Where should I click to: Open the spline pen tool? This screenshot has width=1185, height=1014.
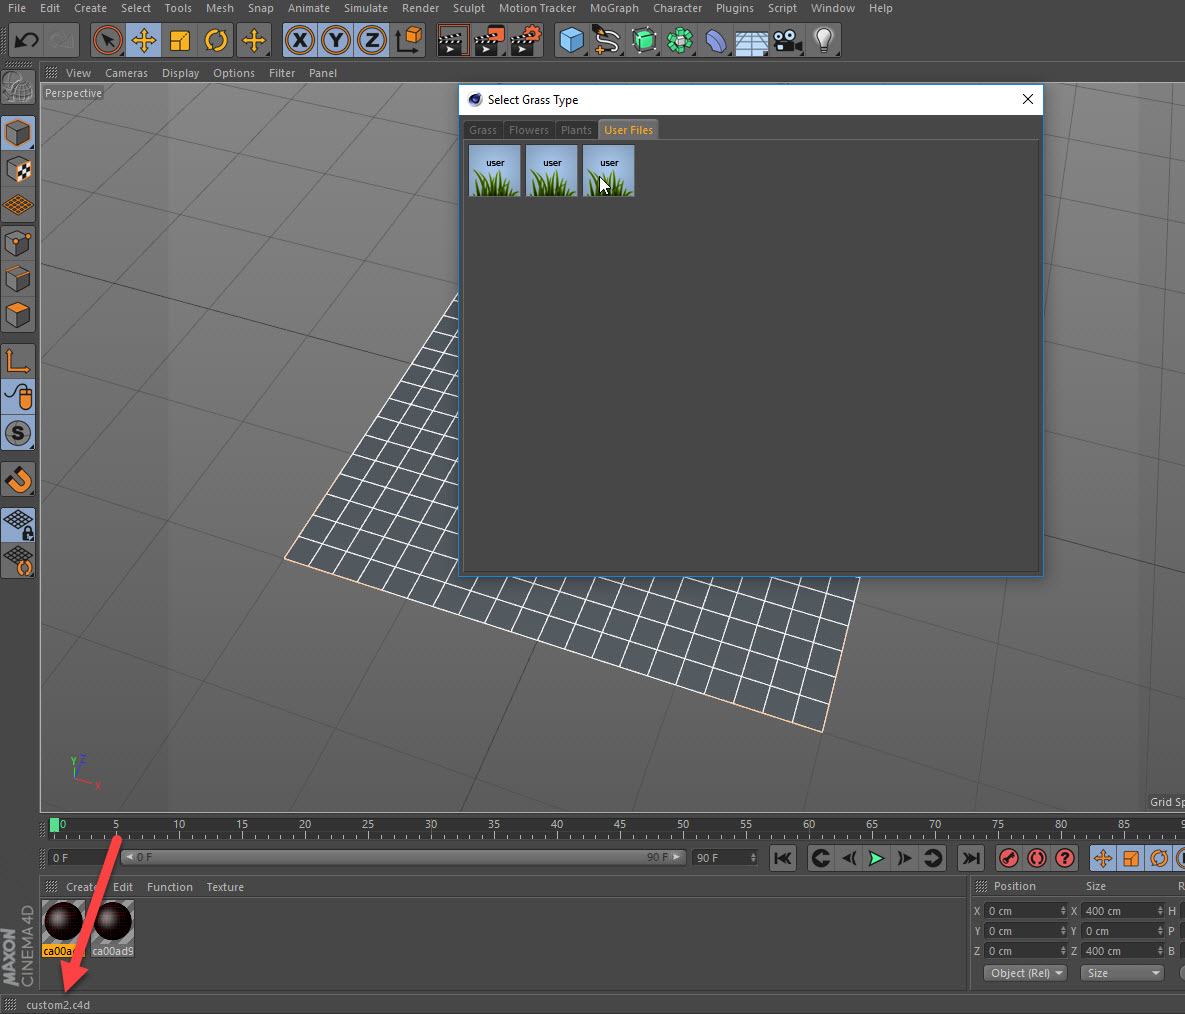pos(607,40)
